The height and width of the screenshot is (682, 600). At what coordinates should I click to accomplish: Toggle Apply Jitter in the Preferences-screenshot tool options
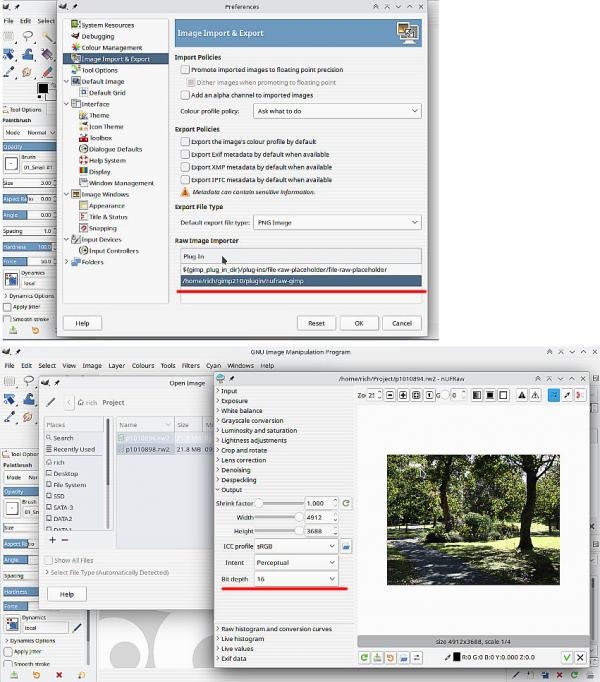[x=7, y=307]
